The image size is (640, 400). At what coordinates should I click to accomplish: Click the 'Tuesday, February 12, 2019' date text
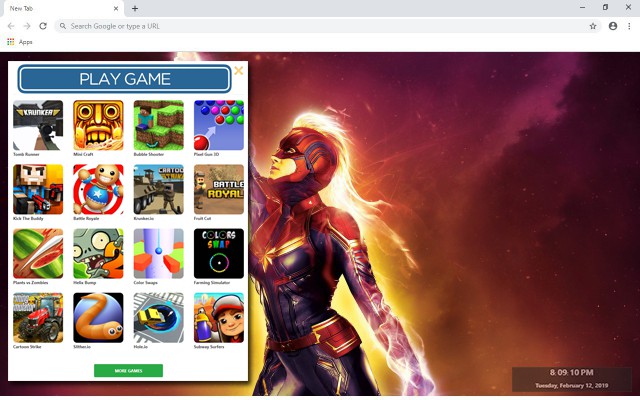coord(571,385)
